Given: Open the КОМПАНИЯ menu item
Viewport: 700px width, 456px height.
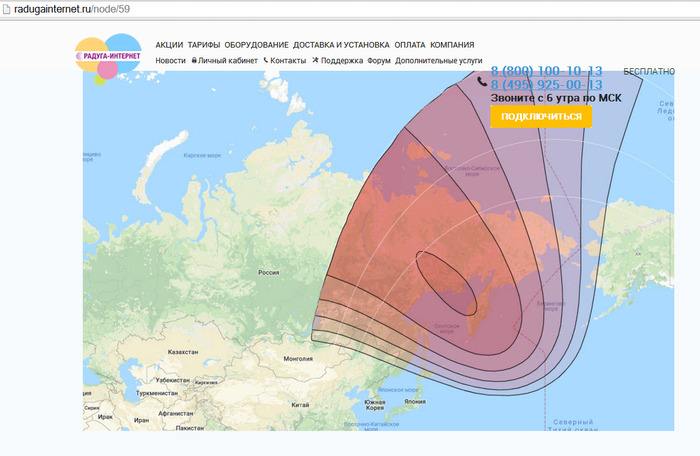Looking at the screenshot, I should coord(452,45).
